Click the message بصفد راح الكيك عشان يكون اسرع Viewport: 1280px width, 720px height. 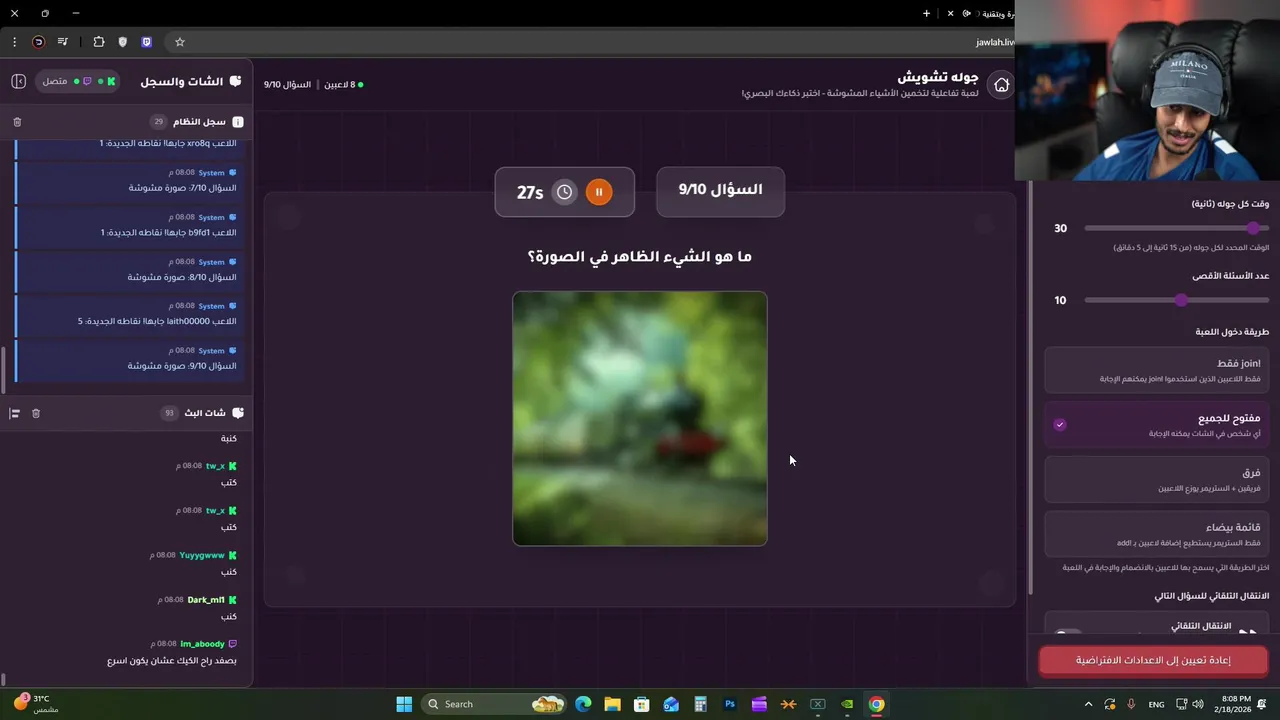click(x=172, y=661)
